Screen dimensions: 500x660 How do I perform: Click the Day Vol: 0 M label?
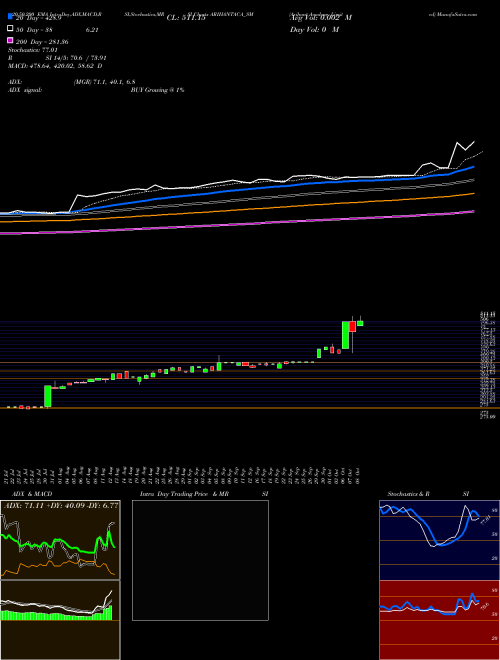tap(314, 29)
